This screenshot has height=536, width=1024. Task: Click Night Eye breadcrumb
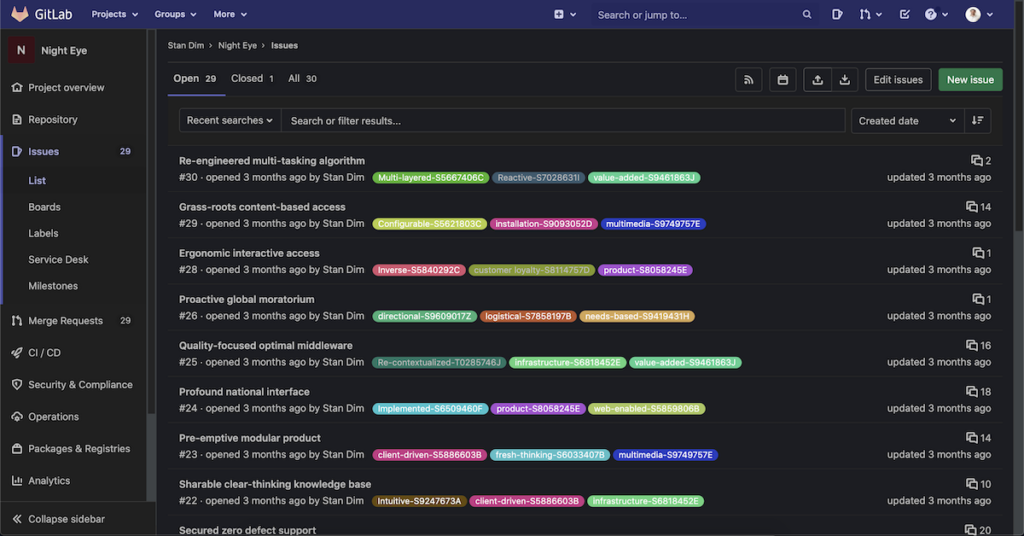pos(237,46)
